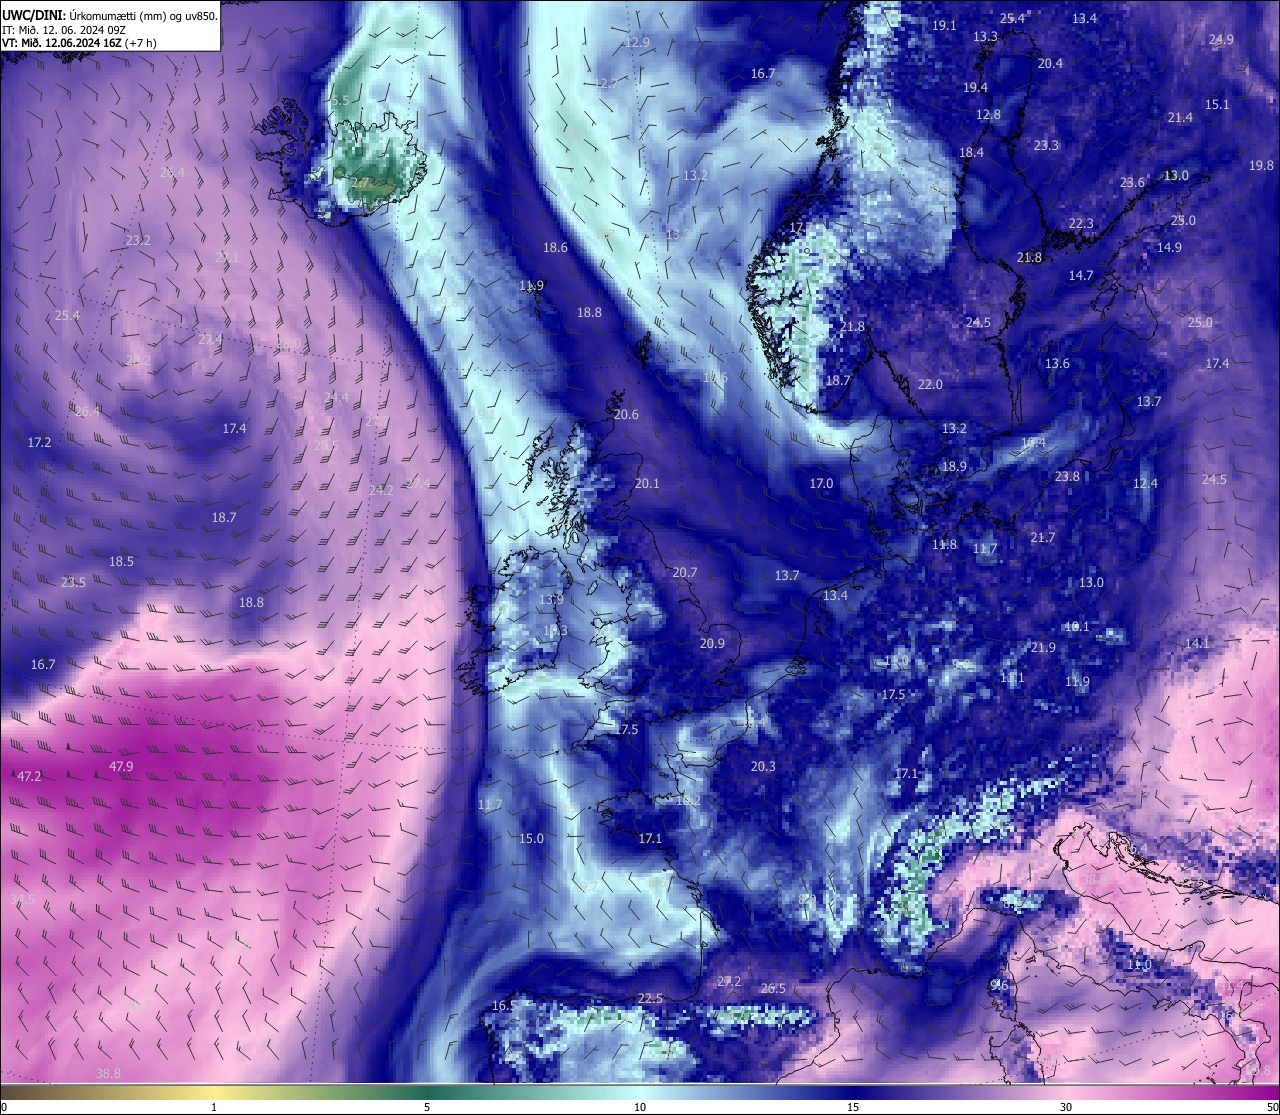Image resolution: width=1280 pixels, height=1115 pixels.
Task: Click the 18.5 value label
Action: (121, 562)
